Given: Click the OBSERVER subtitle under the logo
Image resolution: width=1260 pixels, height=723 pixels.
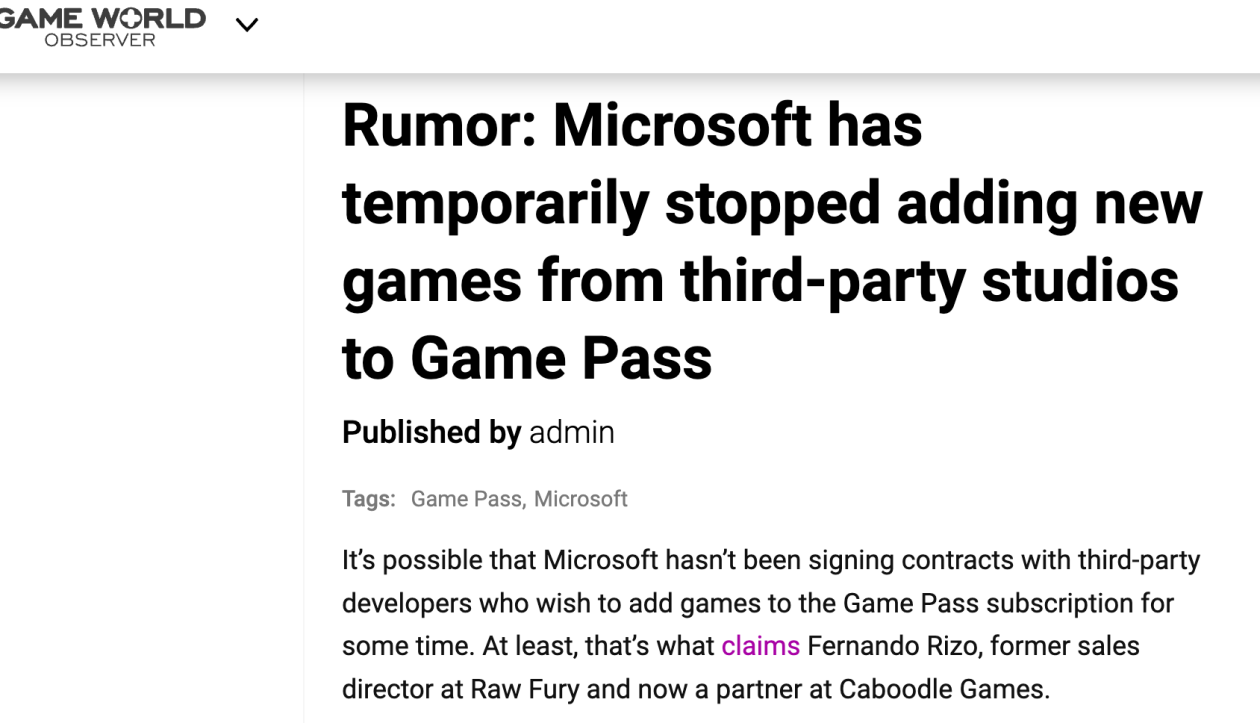Looking at the screenshot, I should [x=100, y=40].
